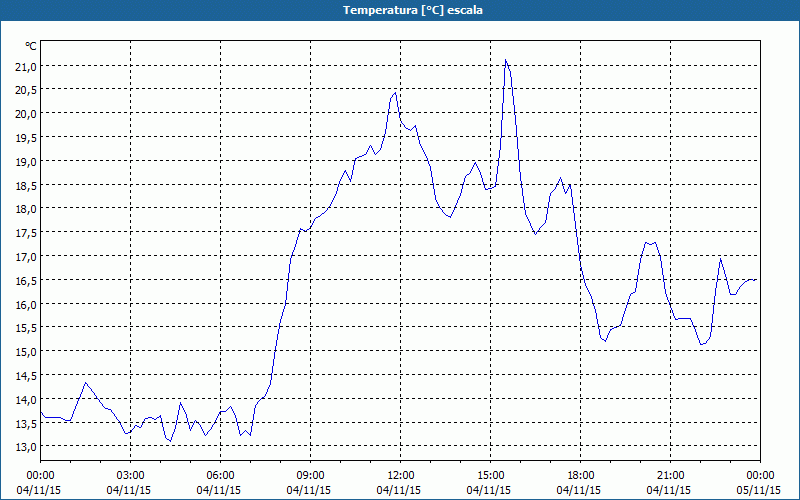Select the 15,0 y-axis label
This screenshot has width=800, height=500.
pos(27,352)
